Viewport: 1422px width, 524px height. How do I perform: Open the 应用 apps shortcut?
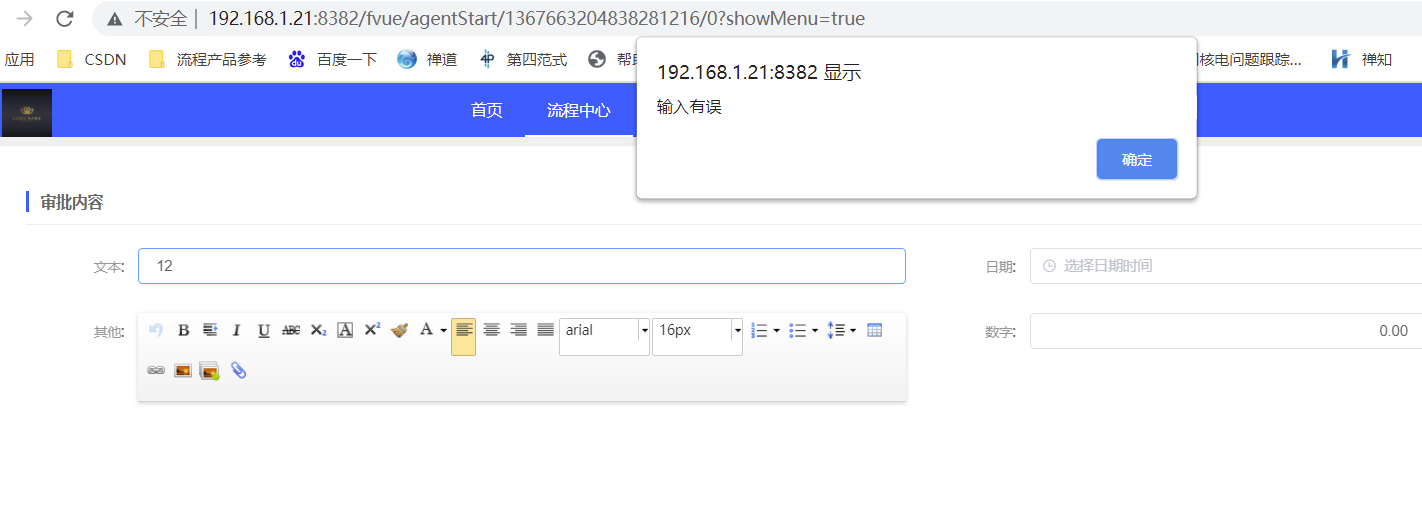[x=19, y=59]
